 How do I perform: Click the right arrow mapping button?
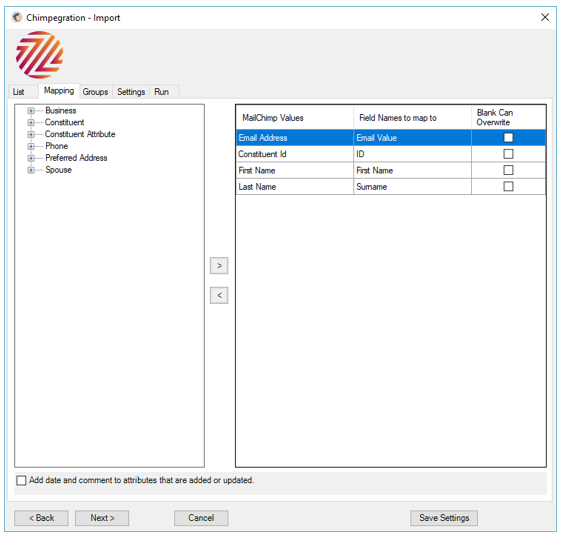point(219,266)
